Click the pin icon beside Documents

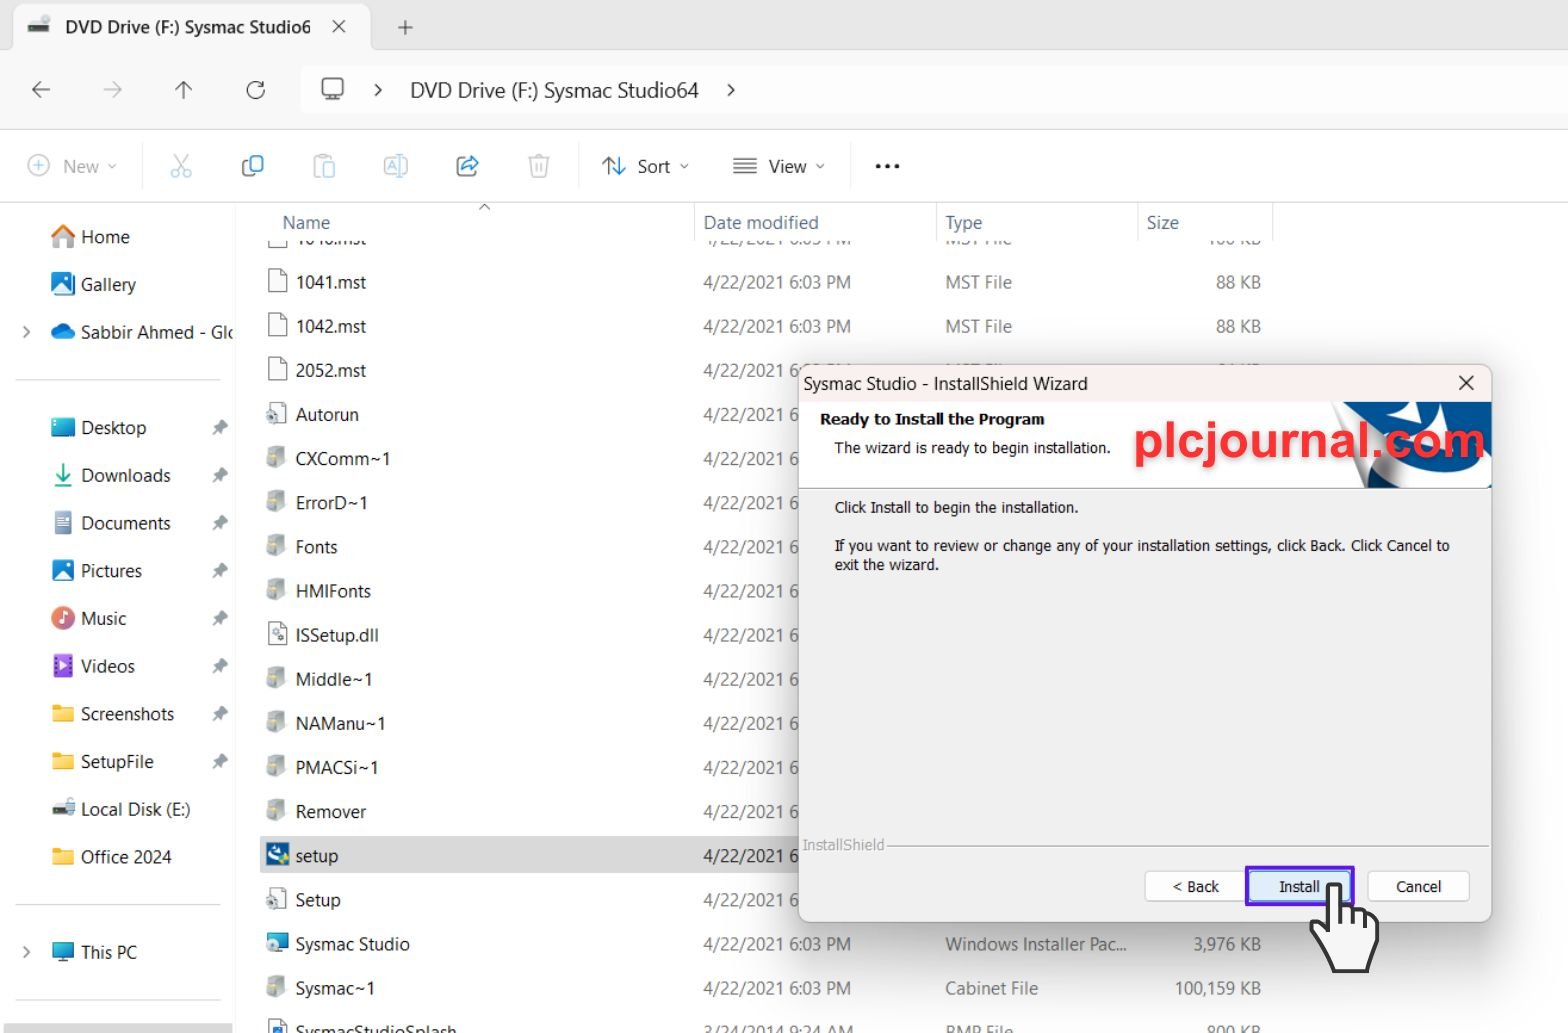(x=220, y=523)
